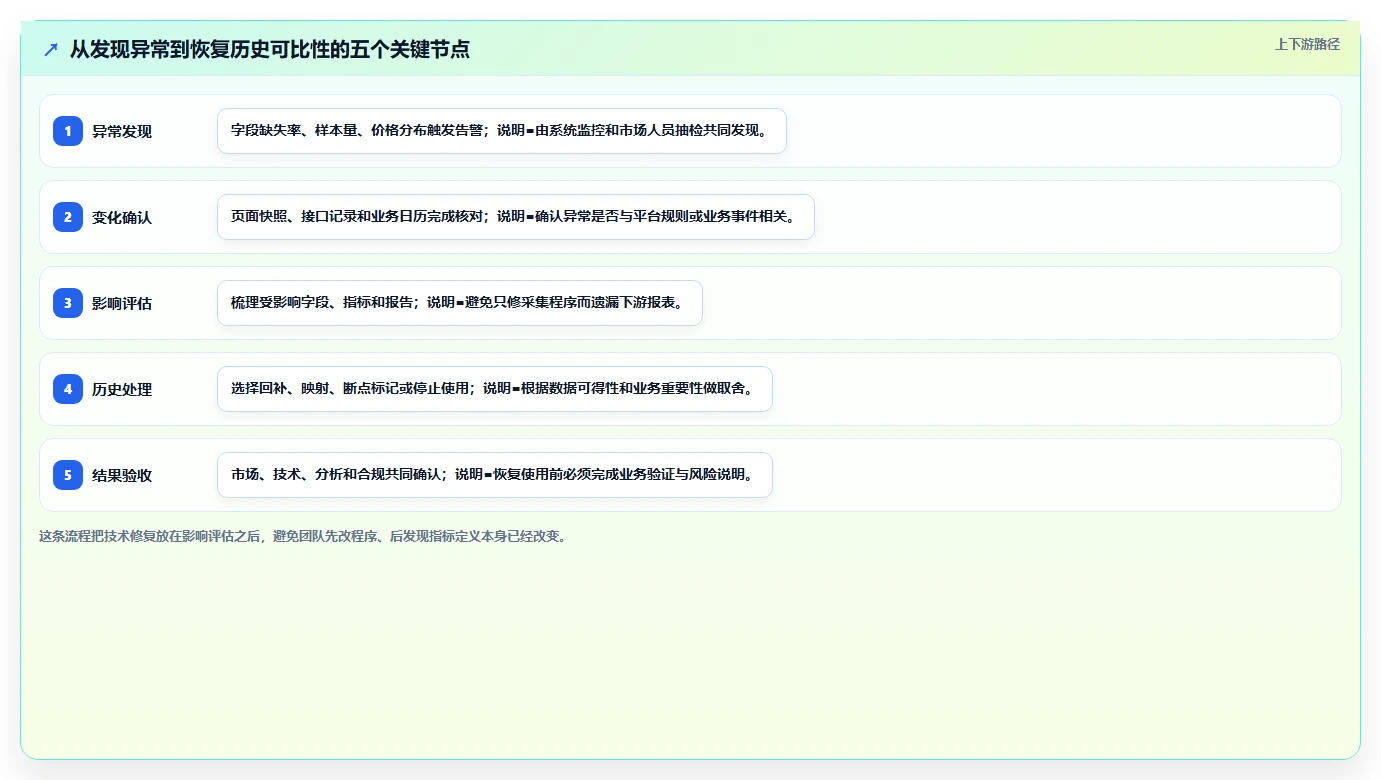Image resolution: width=1381 pixels, height=780 pixels.
Task: Open the description box starting with 选择回补
Action: (495, 389)
